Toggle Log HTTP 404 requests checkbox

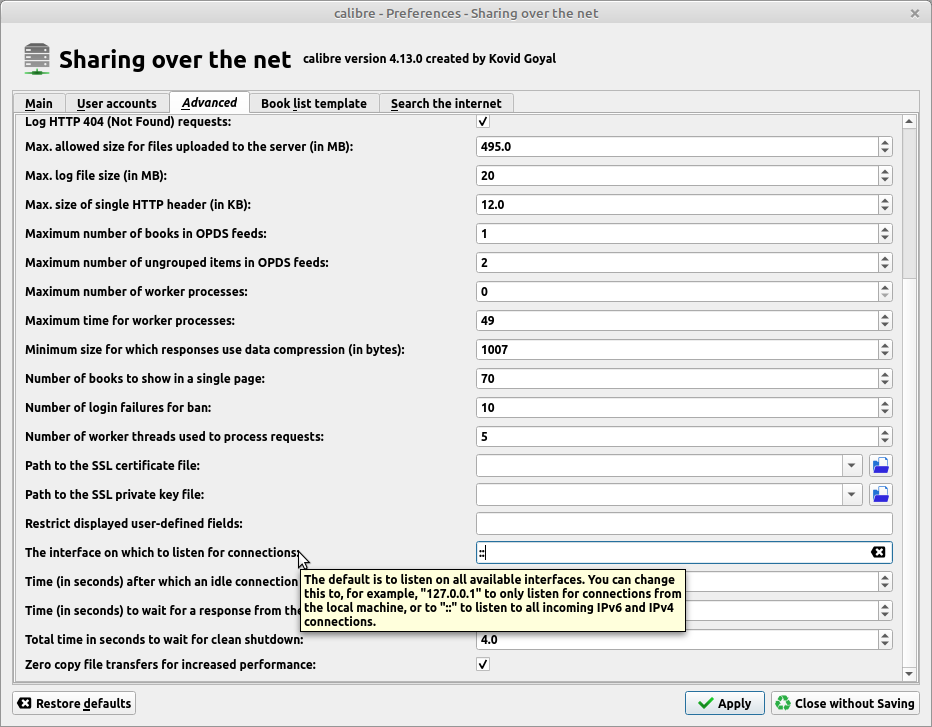483,121
